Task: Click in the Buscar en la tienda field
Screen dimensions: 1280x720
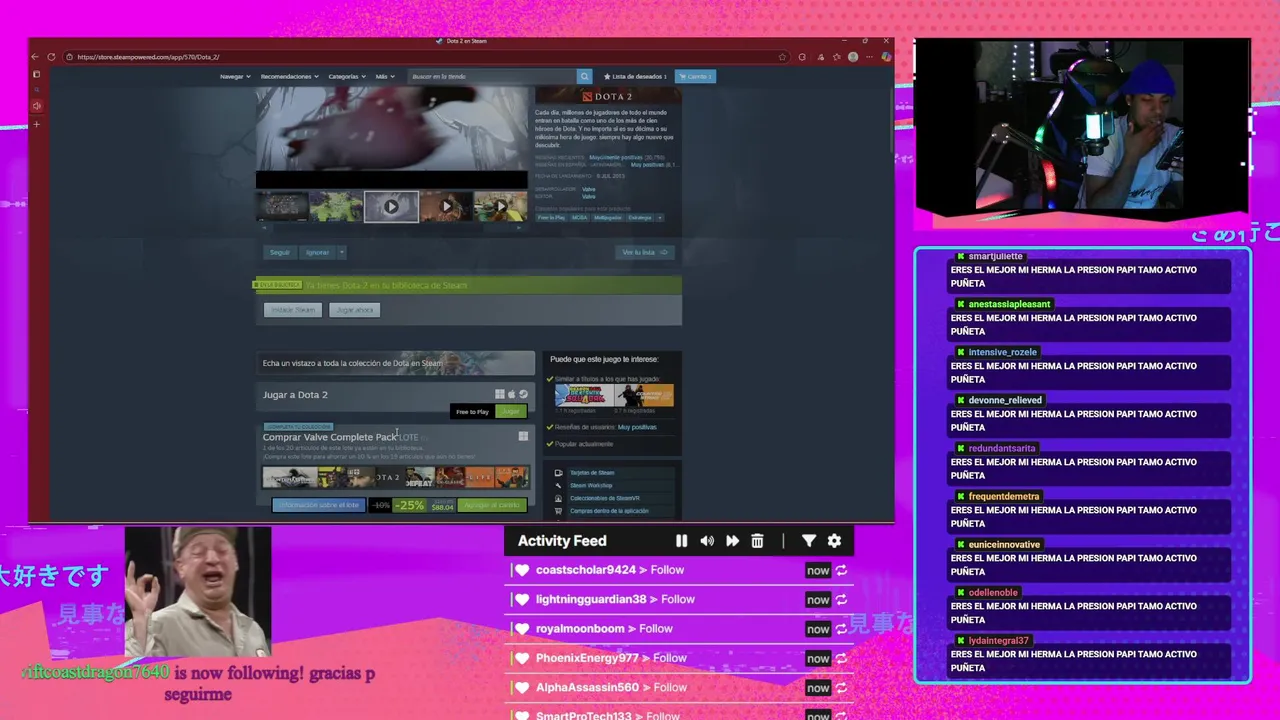Action: coord(492,76)
